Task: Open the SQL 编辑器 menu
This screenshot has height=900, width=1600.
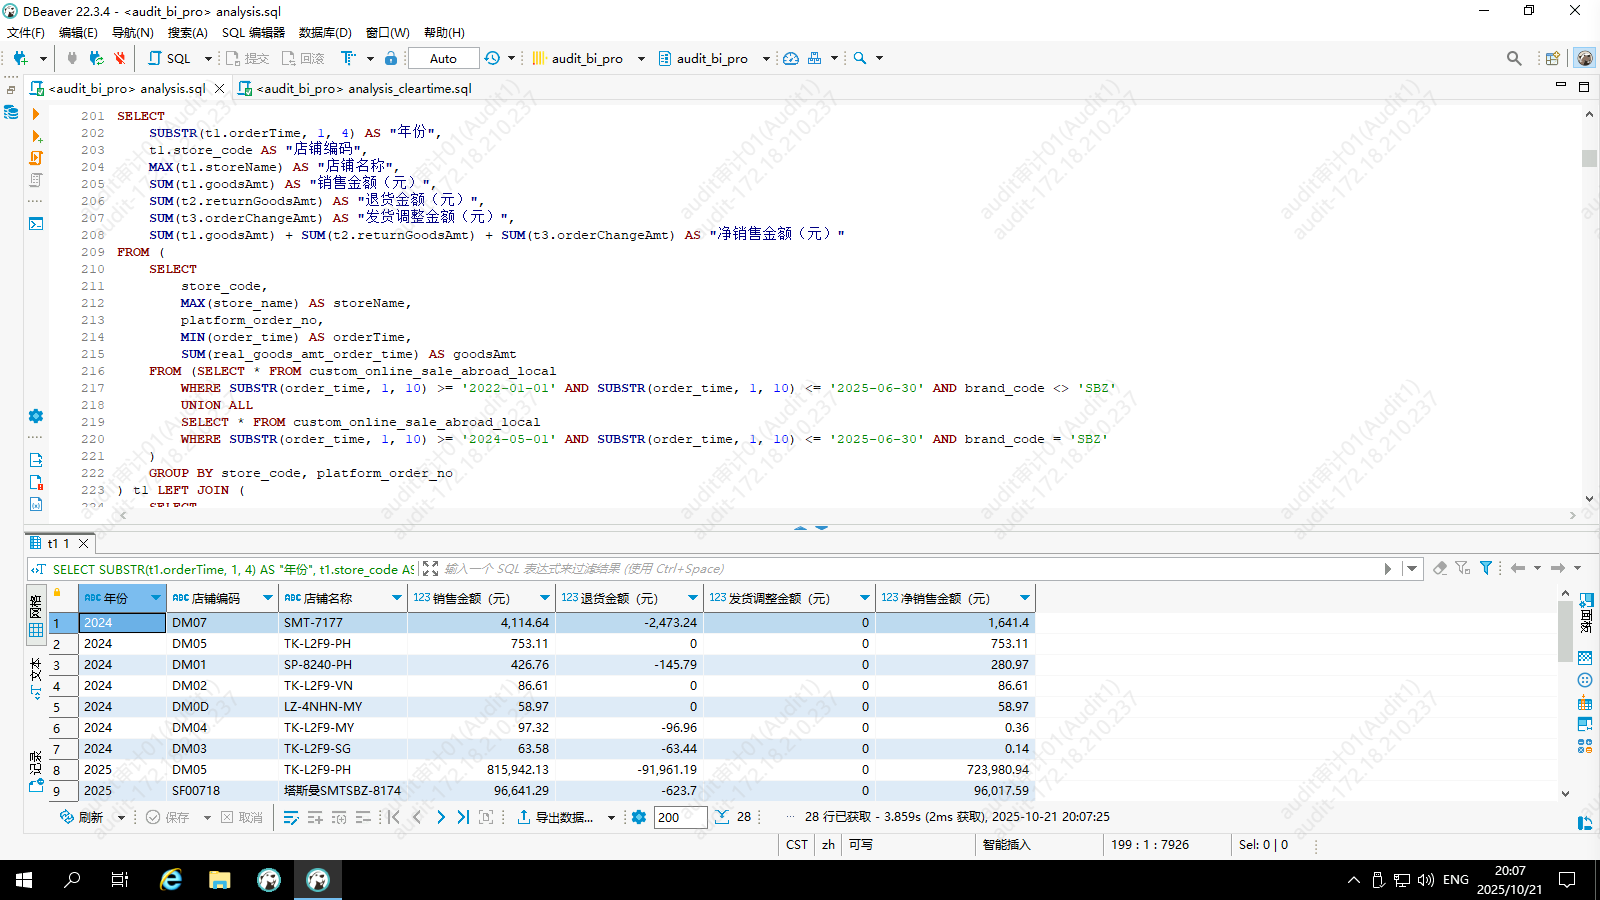Action: click(x=253, y=33)
